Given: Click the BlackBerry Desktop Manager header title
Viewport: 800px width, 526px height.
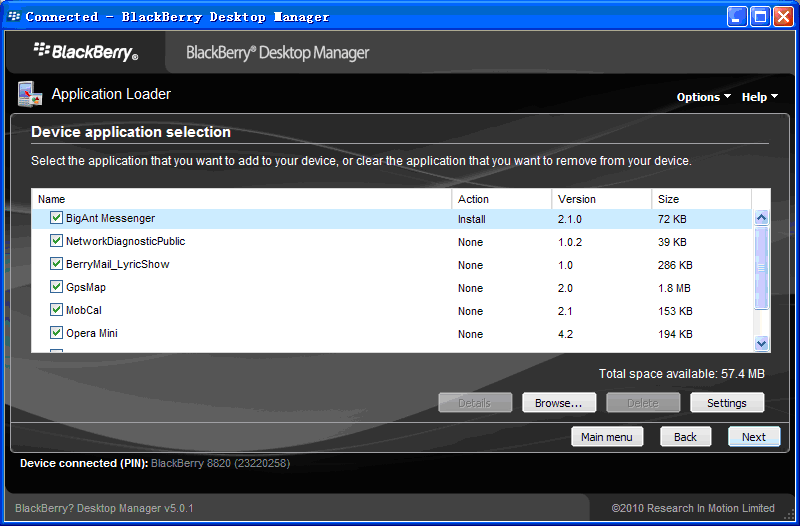Looking at the screenshot, I should [278, 53].
